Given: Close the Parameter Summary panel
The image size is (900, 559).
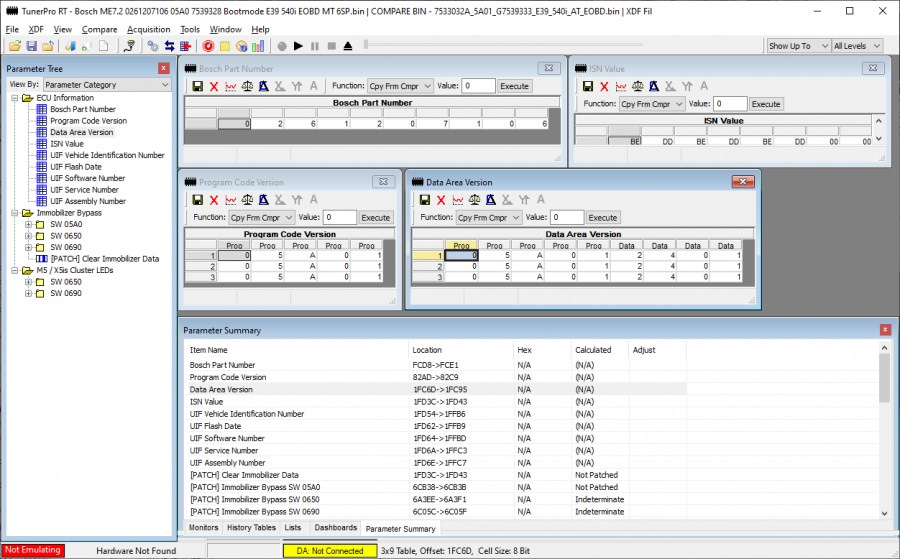Looking at the screenshot, I should [885, 329].
